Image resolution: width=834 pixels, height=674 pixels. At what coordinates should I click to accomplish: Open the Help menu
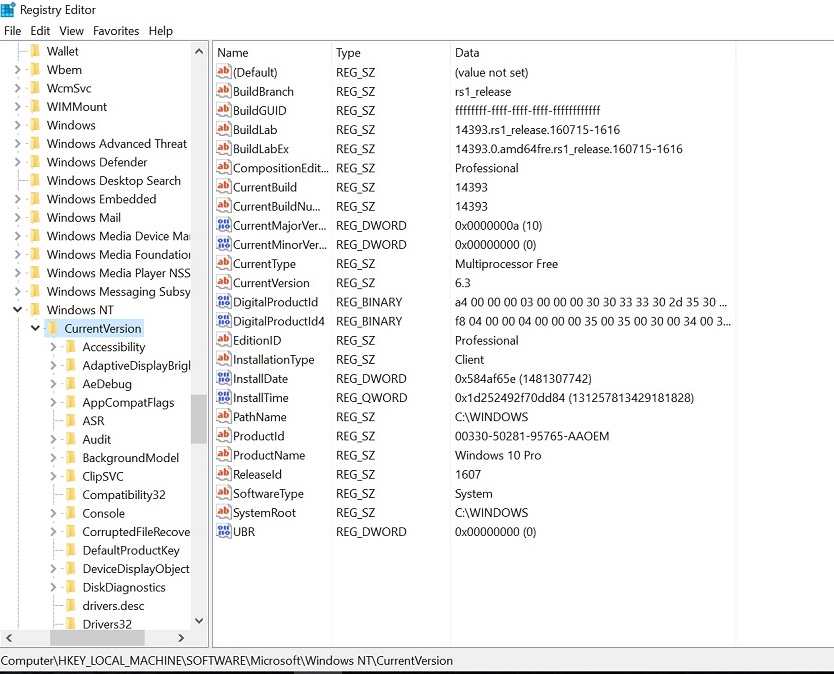click(161, 31)
